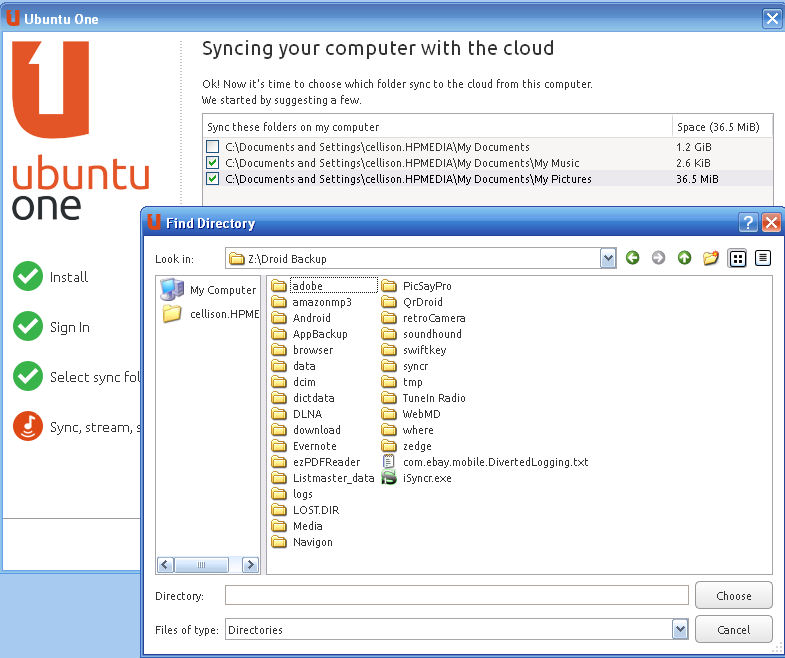Click sidebar scrollbar left arrow
Viewport: 785px width, 658px height.
tap(165, 565)
